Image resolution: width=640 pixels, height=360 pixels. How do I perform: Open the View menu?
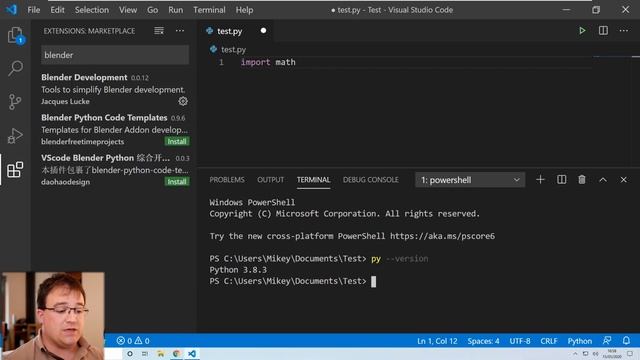128,10
